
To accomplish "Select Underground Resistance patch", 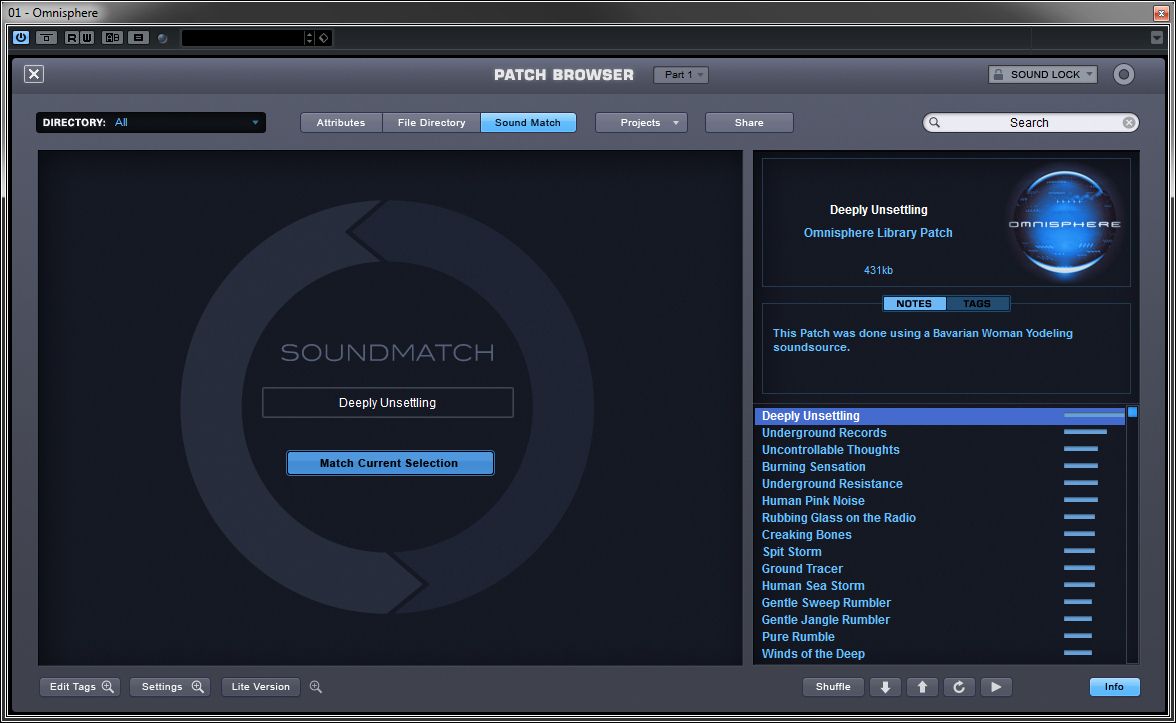I will point(939,484).
